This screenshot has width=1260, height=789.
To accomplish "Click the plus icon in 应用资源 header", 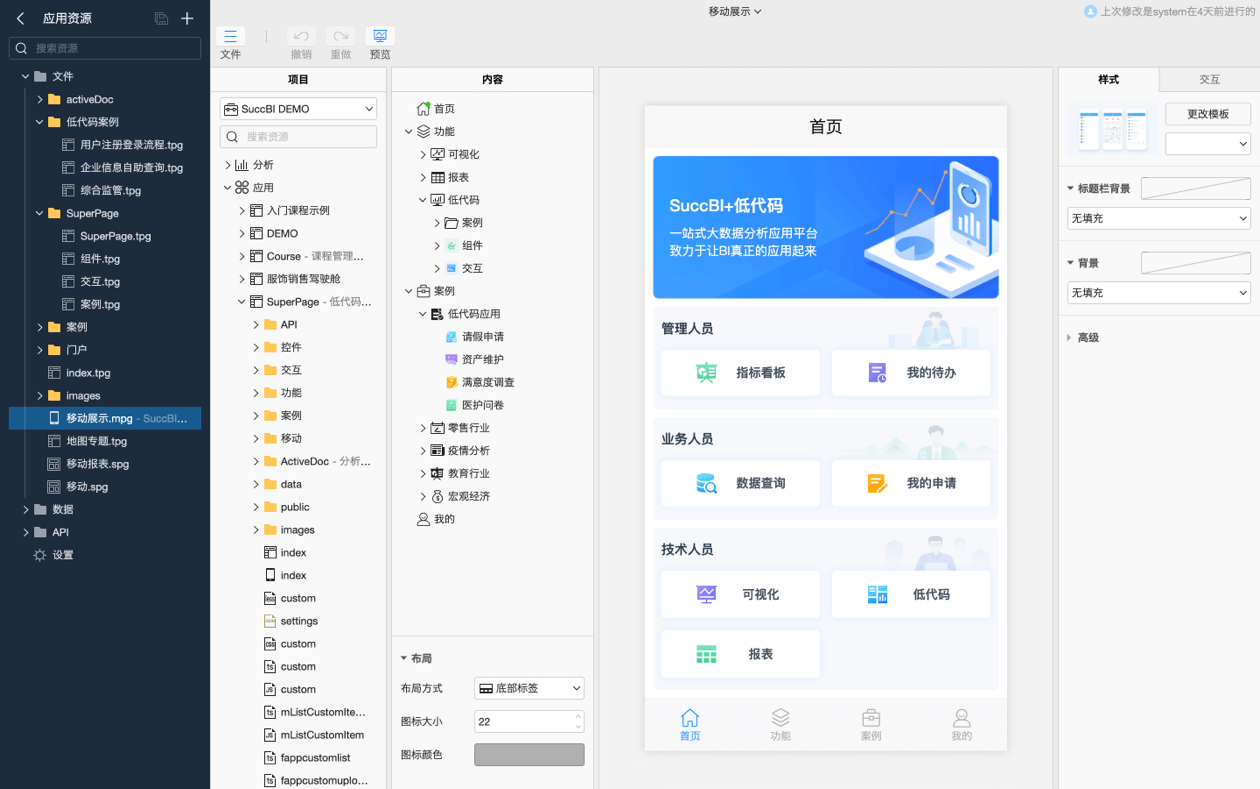I will [187, 18].
